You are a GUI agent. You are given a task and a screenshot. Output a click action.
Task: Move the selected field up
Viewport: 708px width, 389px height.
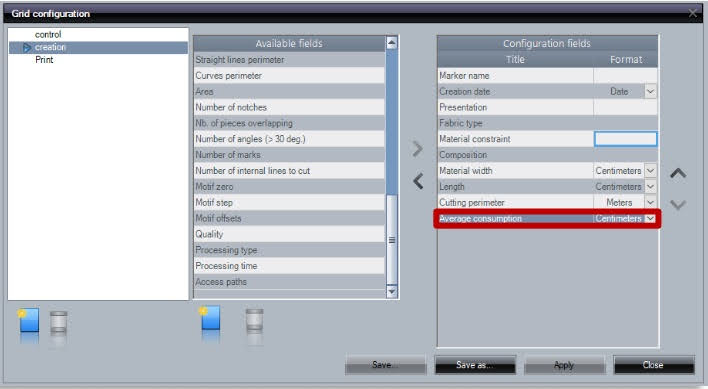678,173
